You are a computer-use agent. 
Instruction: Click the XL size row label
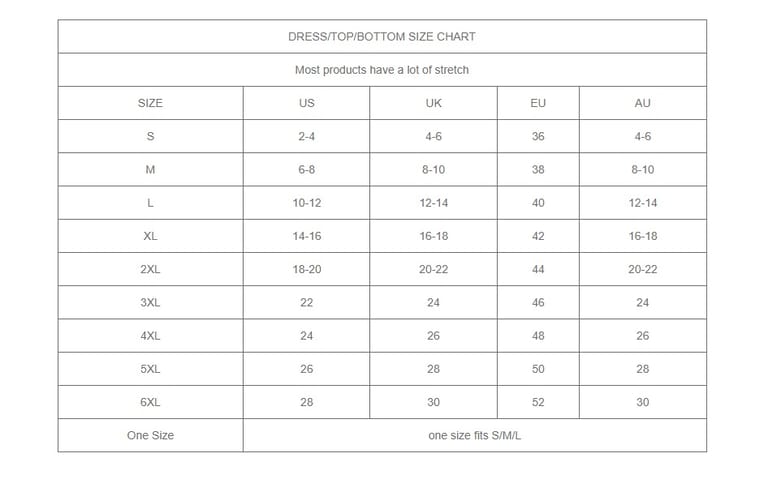(150, 236)
